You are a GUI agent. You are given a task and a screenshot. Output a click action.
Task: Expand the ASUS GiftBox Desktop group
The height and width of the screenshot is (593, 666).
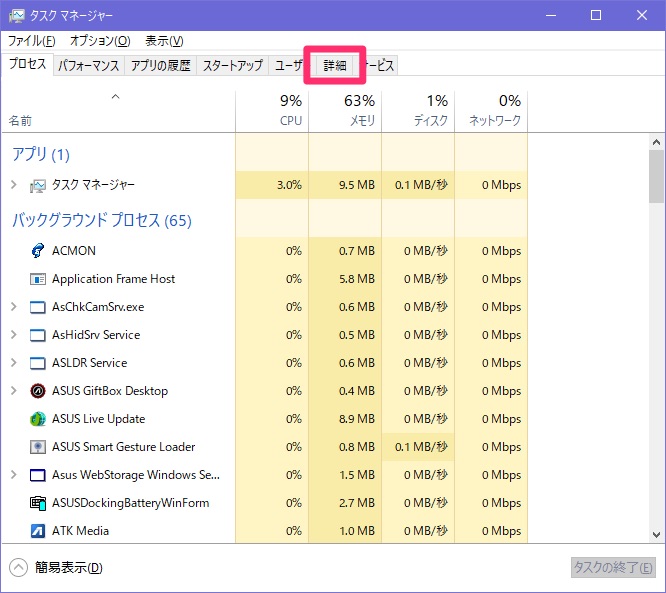coord(14,390)
